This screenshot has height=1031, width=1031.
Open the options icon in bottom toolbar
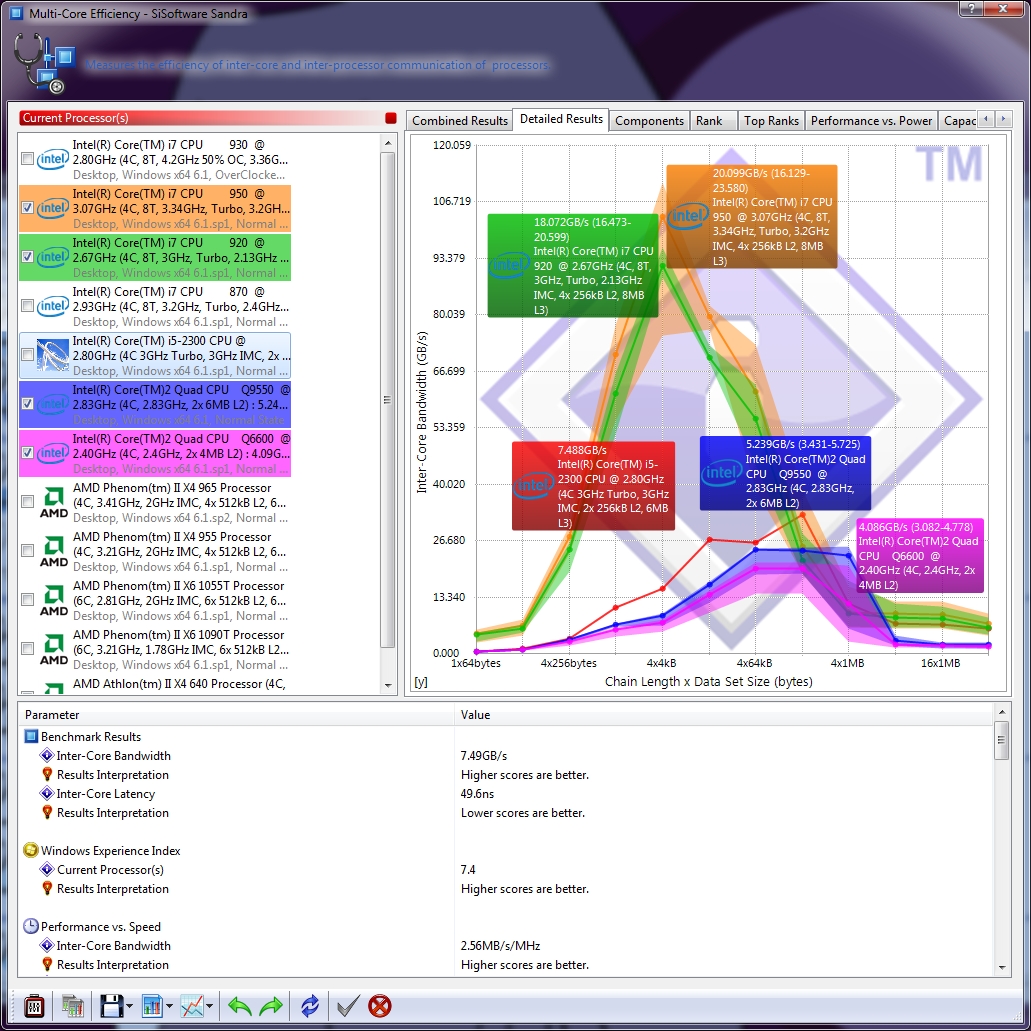tap(34, 1006)
